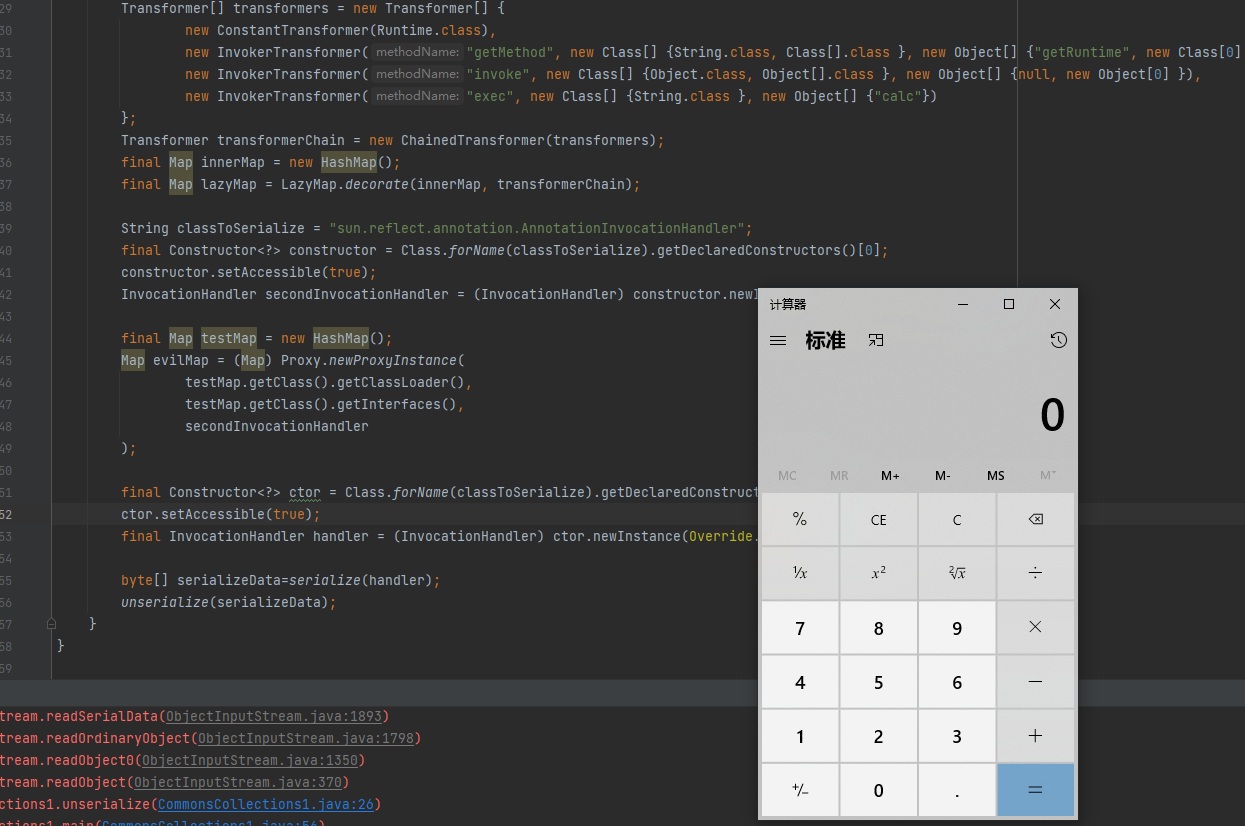Click 'testMap' variable on line 44
The height and width of the screenshot is (826, 1245).
[x=229, y=338]
